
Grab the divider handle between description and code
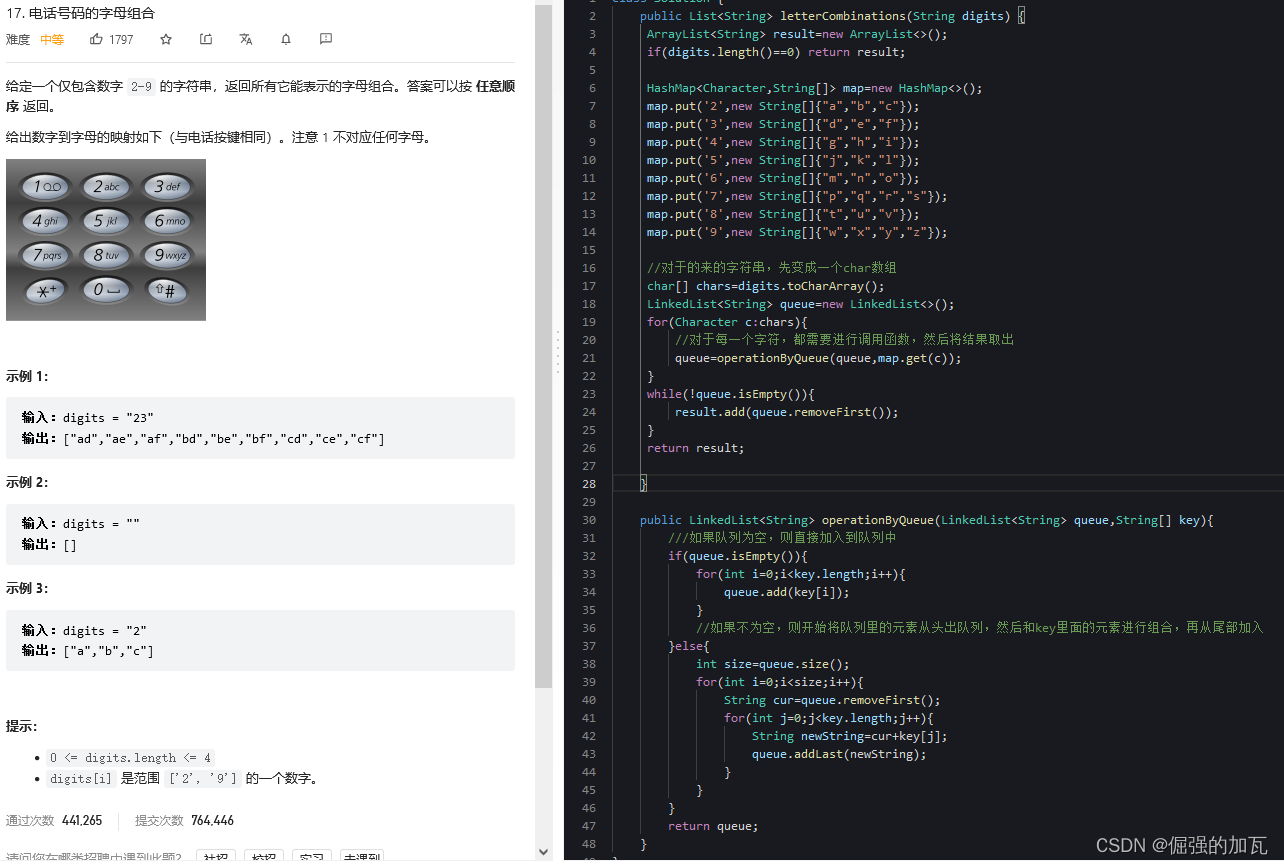(557, 351)
